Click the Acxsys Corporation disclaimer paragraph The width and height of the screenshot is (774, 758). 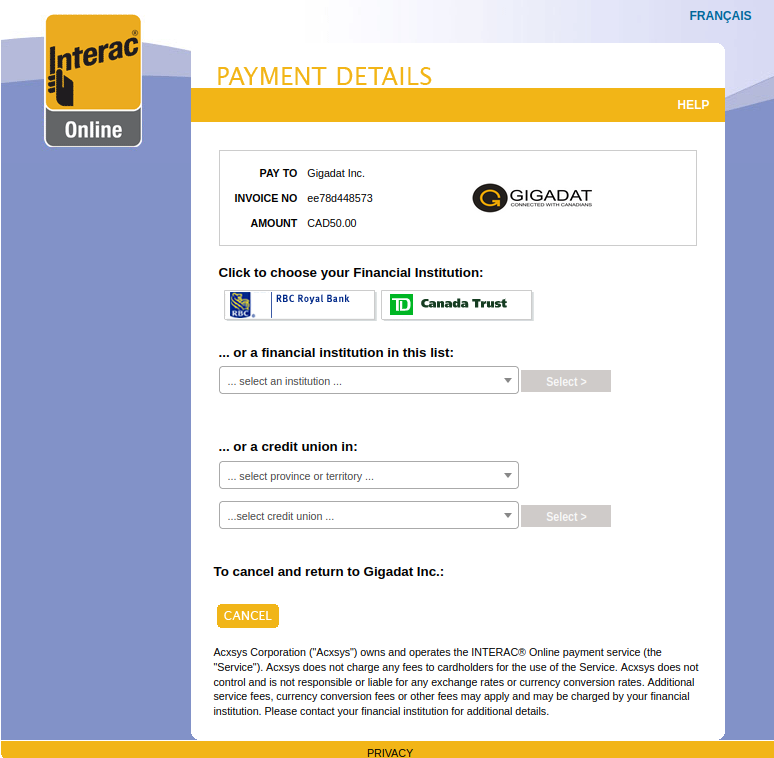coord(456,682)
